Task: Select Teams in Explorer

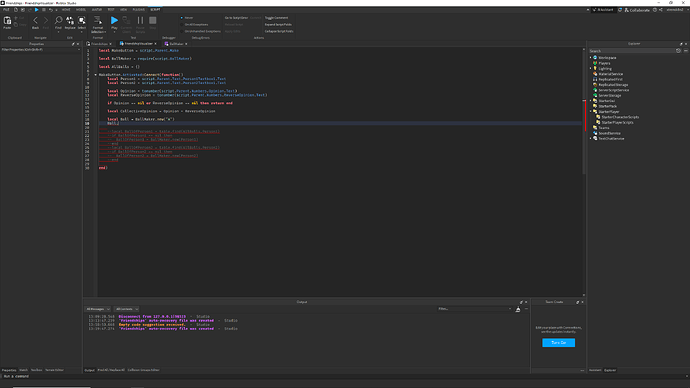Action: coord(603,128)
